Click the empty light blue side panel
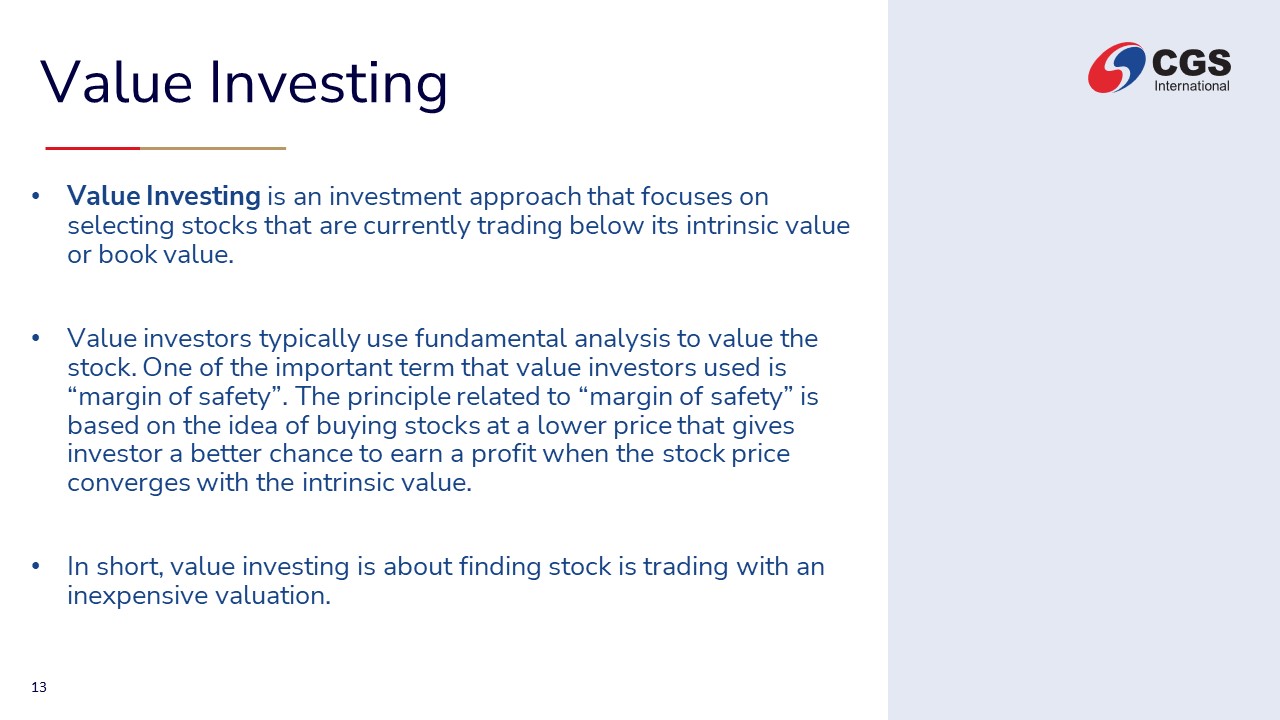The width and height of the screenshot is (1280, 720). click(x=1083, y=400)
